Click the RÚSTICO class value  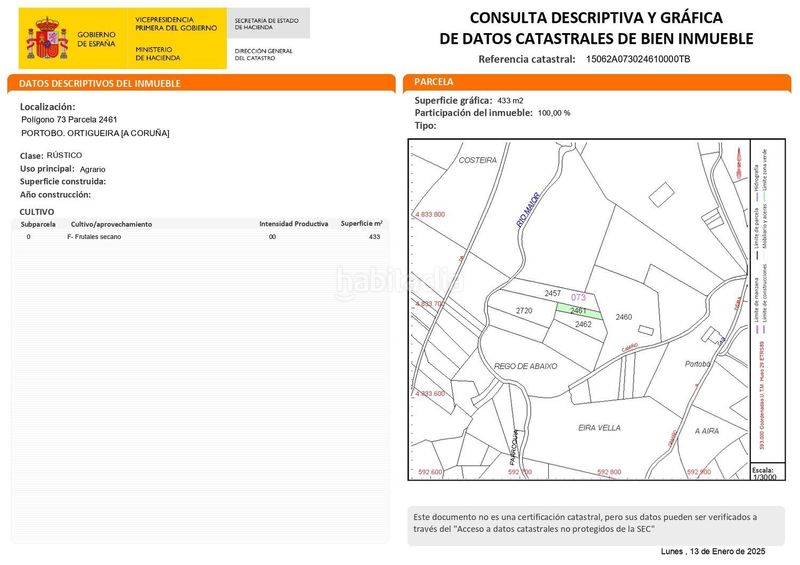tap(64, 155)
